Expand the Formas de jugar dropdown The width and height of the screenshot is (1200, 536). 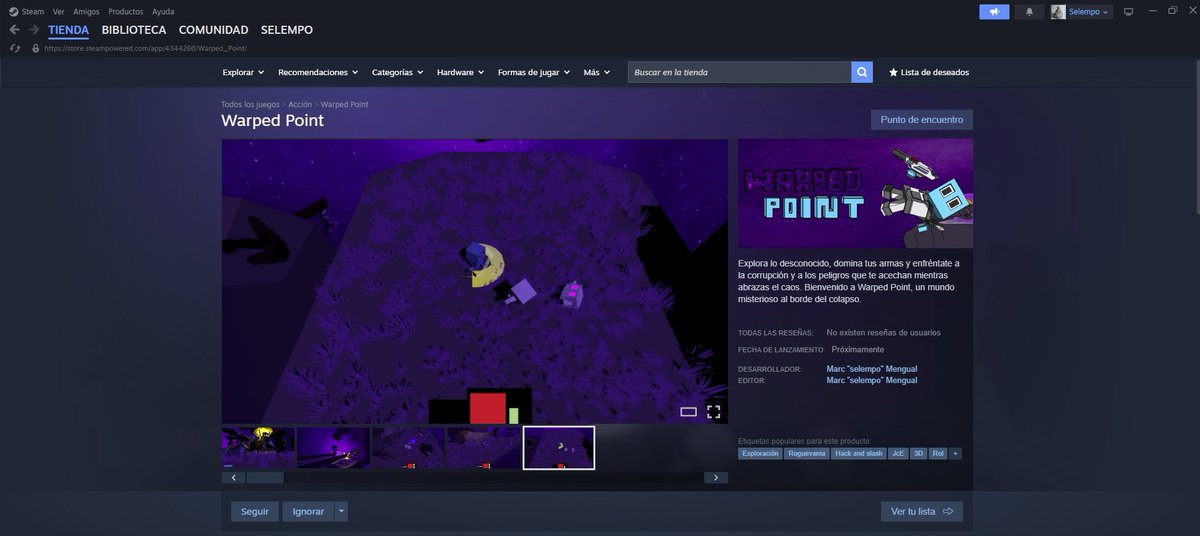point(534,72)
